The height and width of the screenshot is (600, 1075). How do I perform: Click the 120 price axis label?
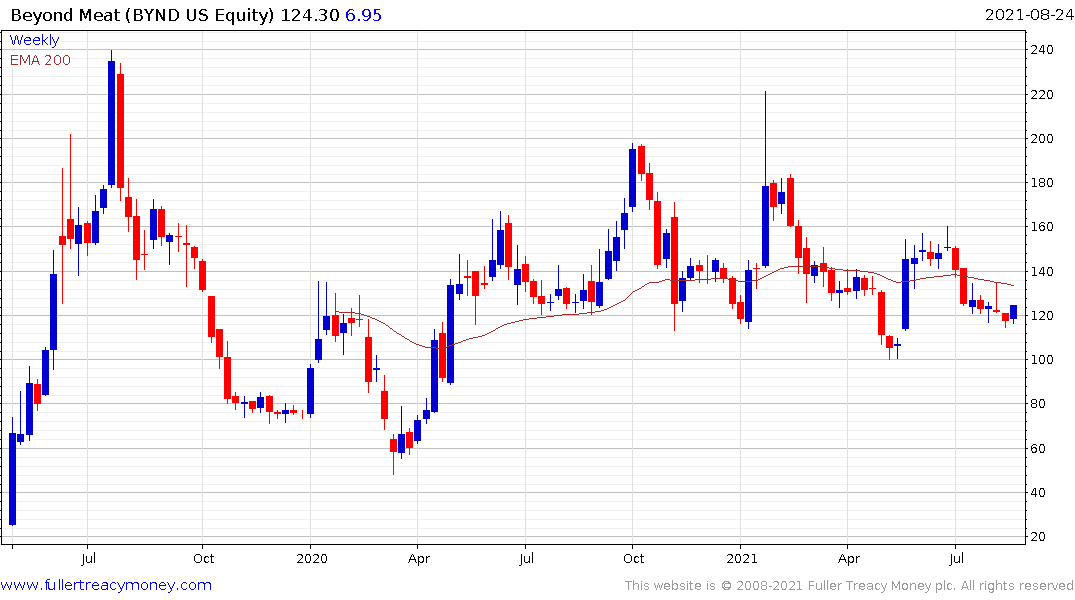tap(1041, 315)
